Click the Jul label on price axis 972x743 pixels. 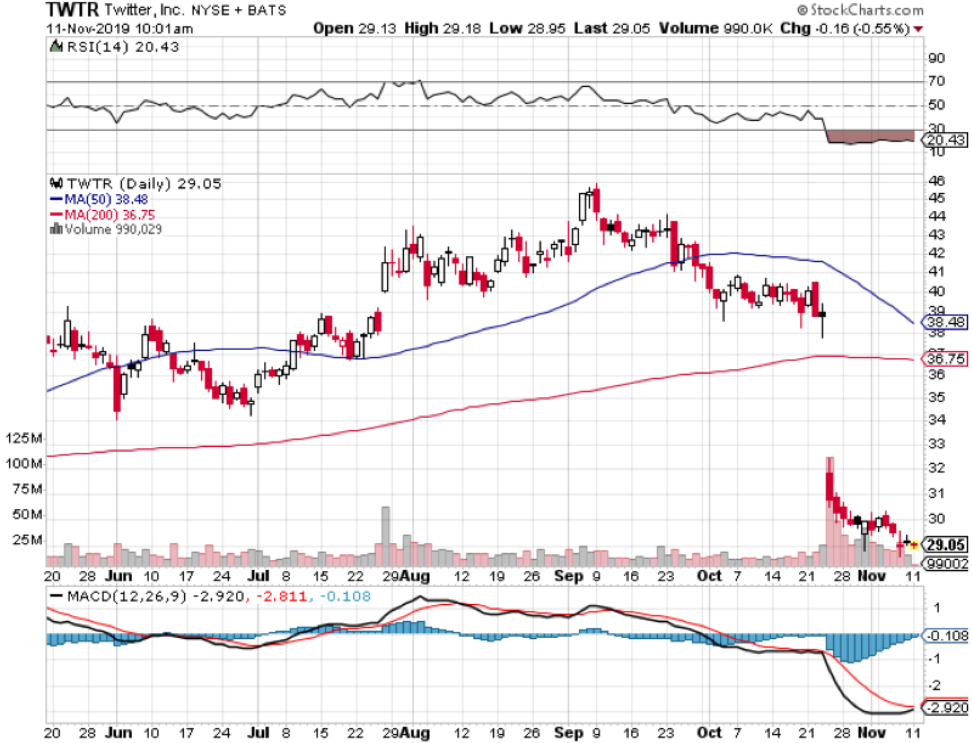[258, 576]
